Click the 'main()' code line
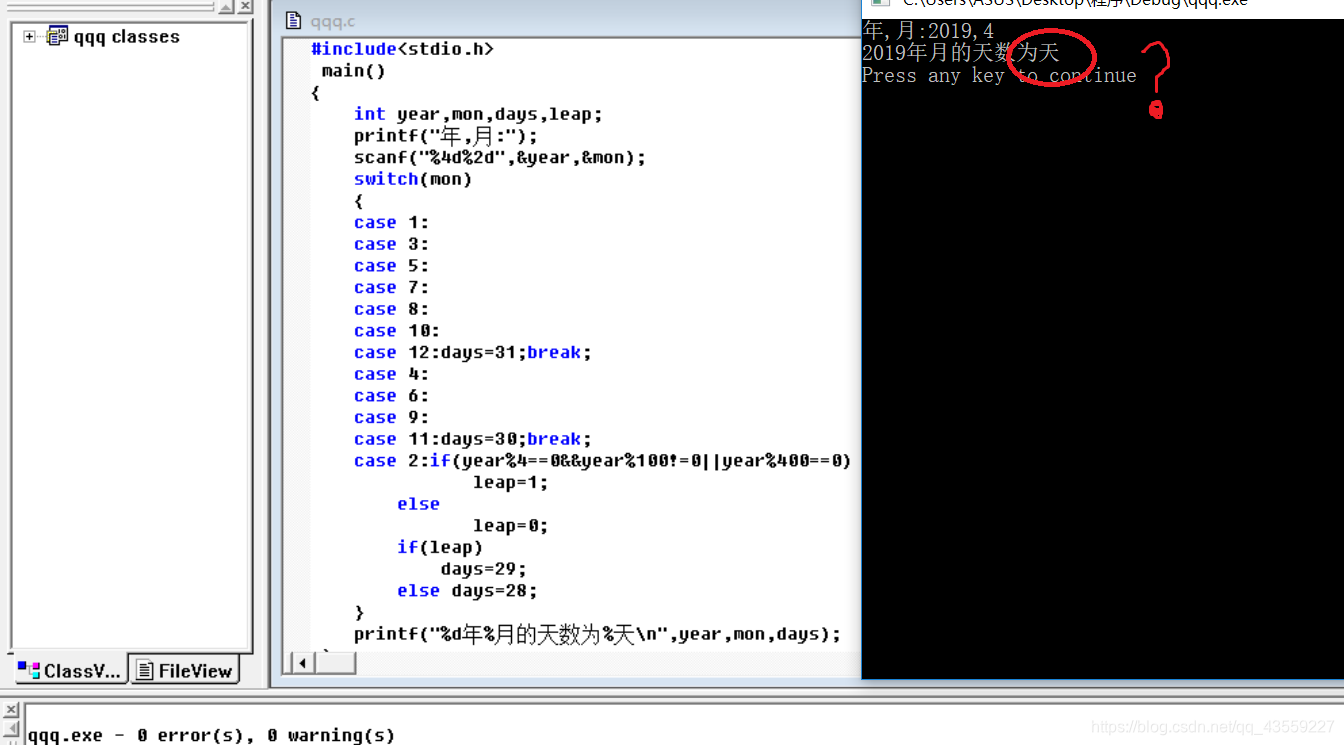Image resolution: width=1344 pixels, height=745 pixels. (353, 71)
